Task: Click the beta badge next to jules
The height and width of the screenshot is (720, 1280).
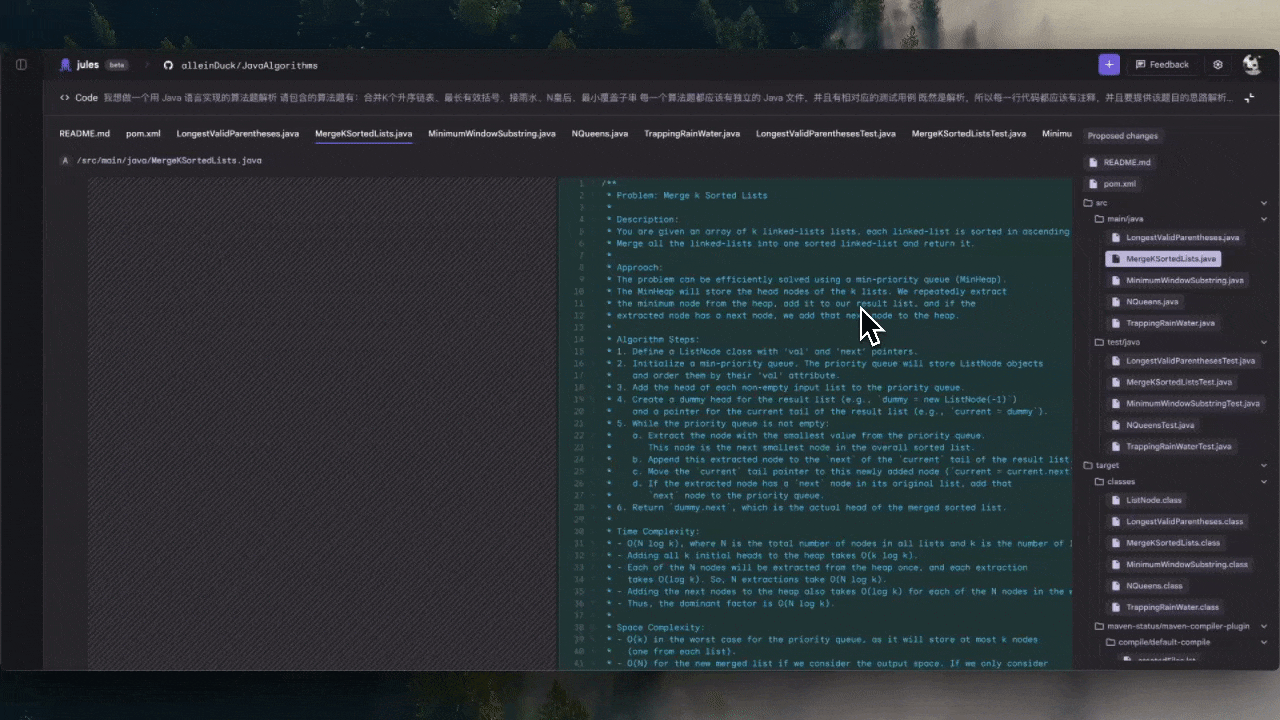Action: 117,65
